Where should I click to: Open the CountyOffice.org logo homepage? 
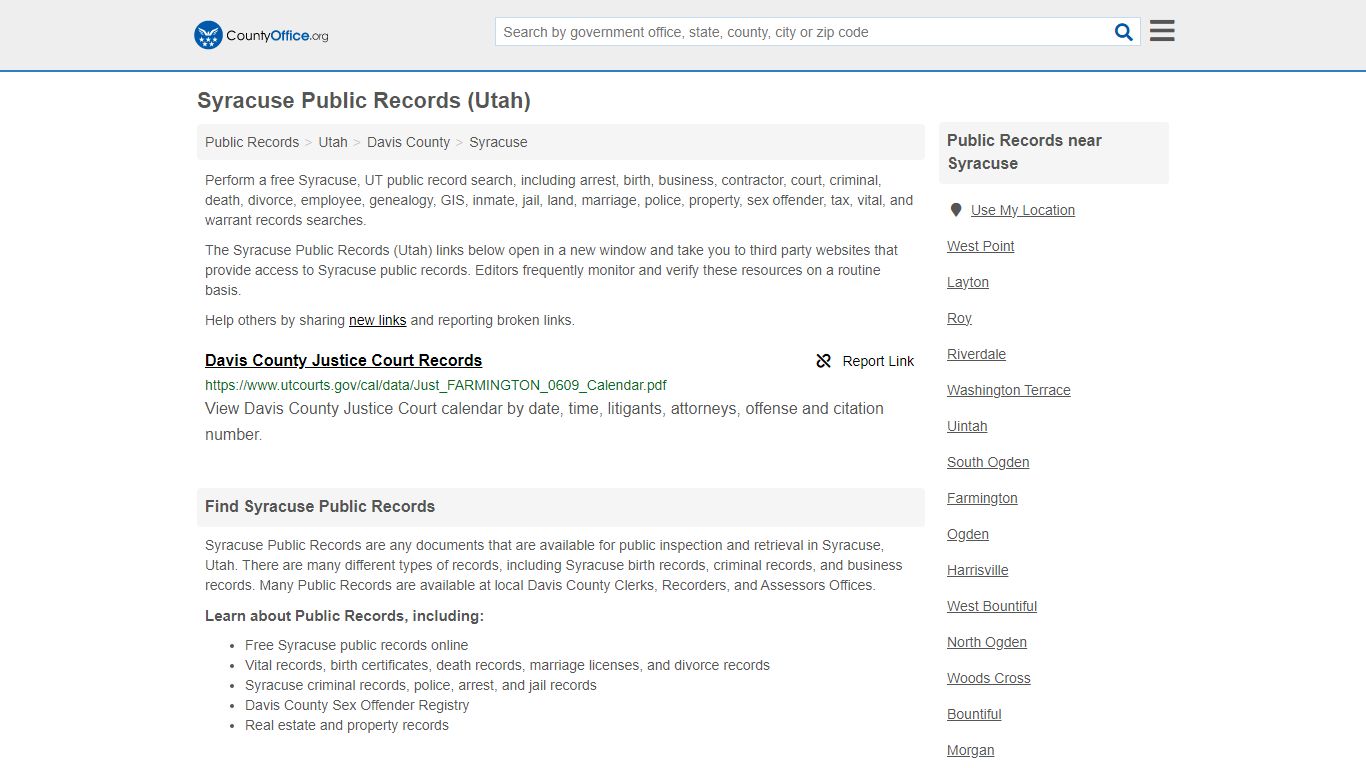[261, 35]
